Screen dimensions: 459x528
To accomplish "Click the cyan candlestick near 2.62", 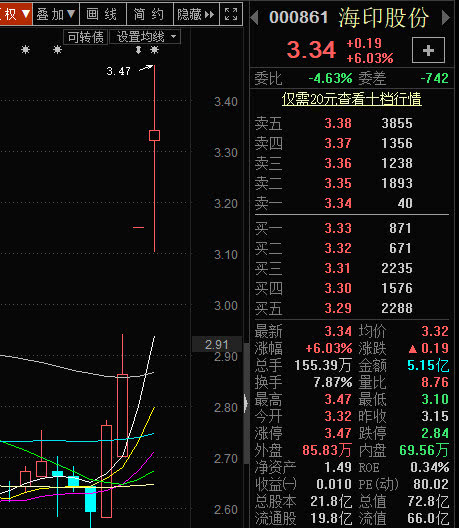I will (x=90, y=499).
